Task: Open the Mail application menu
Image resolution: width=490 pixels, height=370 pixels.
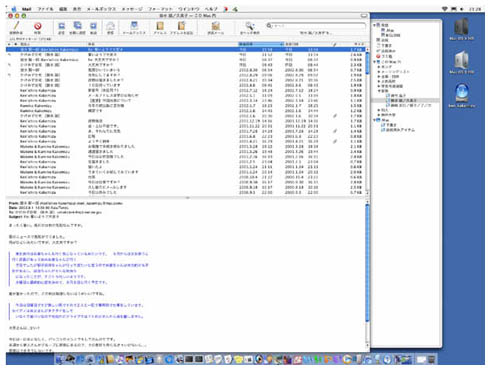Action: tap(26, 9)
